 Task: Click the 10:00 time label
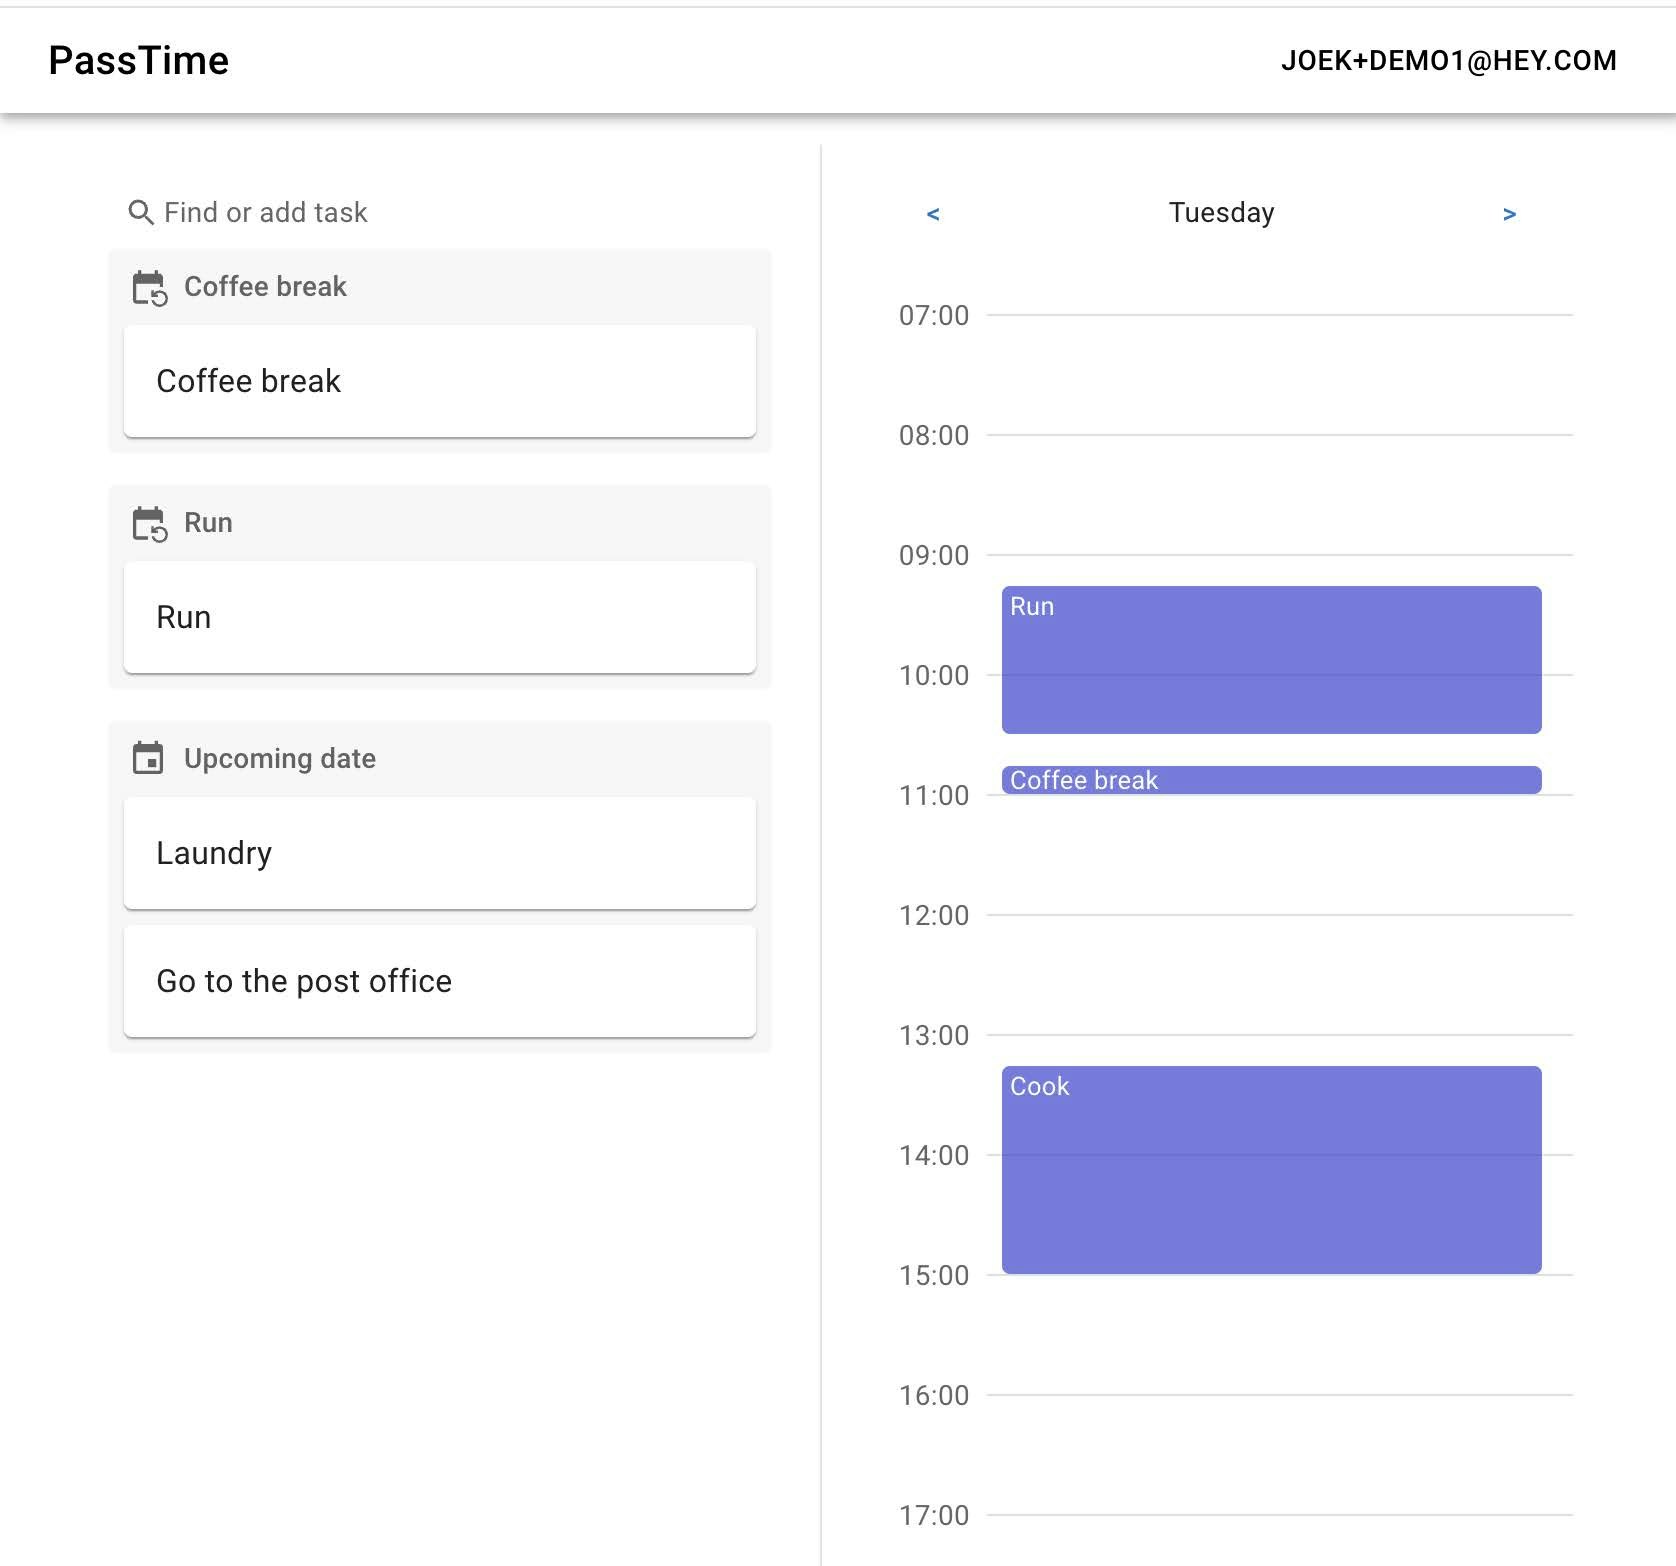coord(934,676)
